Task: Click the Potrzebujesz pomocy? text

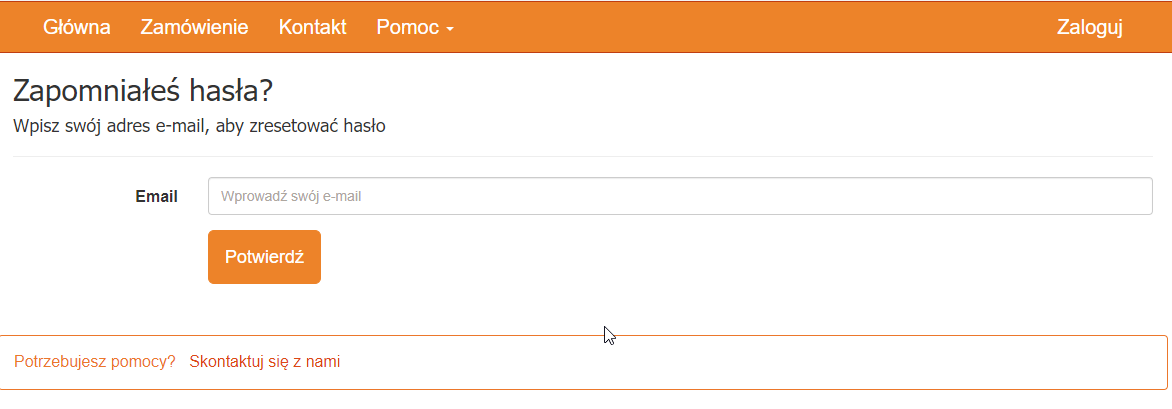Action: (x=95, y=362)
